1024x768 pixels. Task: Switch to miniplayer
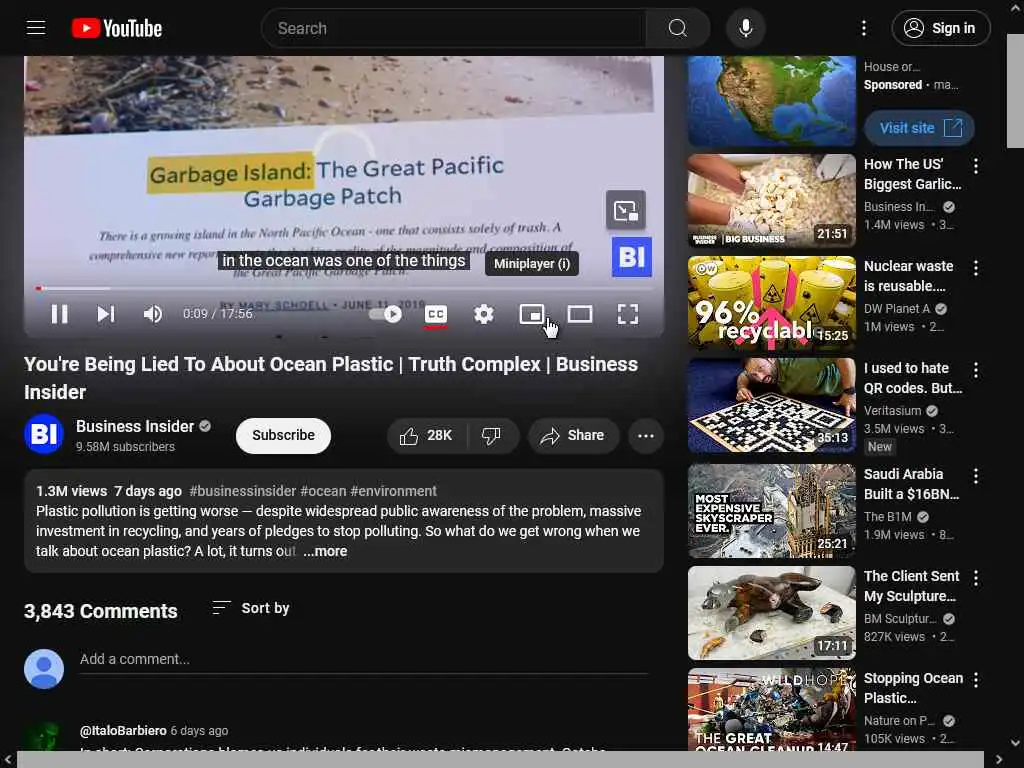532,314
